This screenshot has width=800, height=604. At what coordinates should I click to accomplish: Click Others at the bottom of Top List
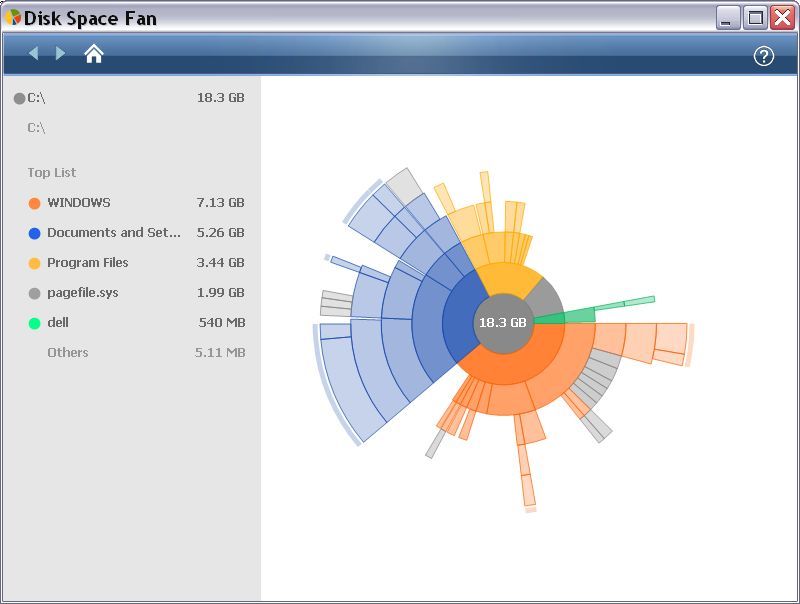coord(67,352)
